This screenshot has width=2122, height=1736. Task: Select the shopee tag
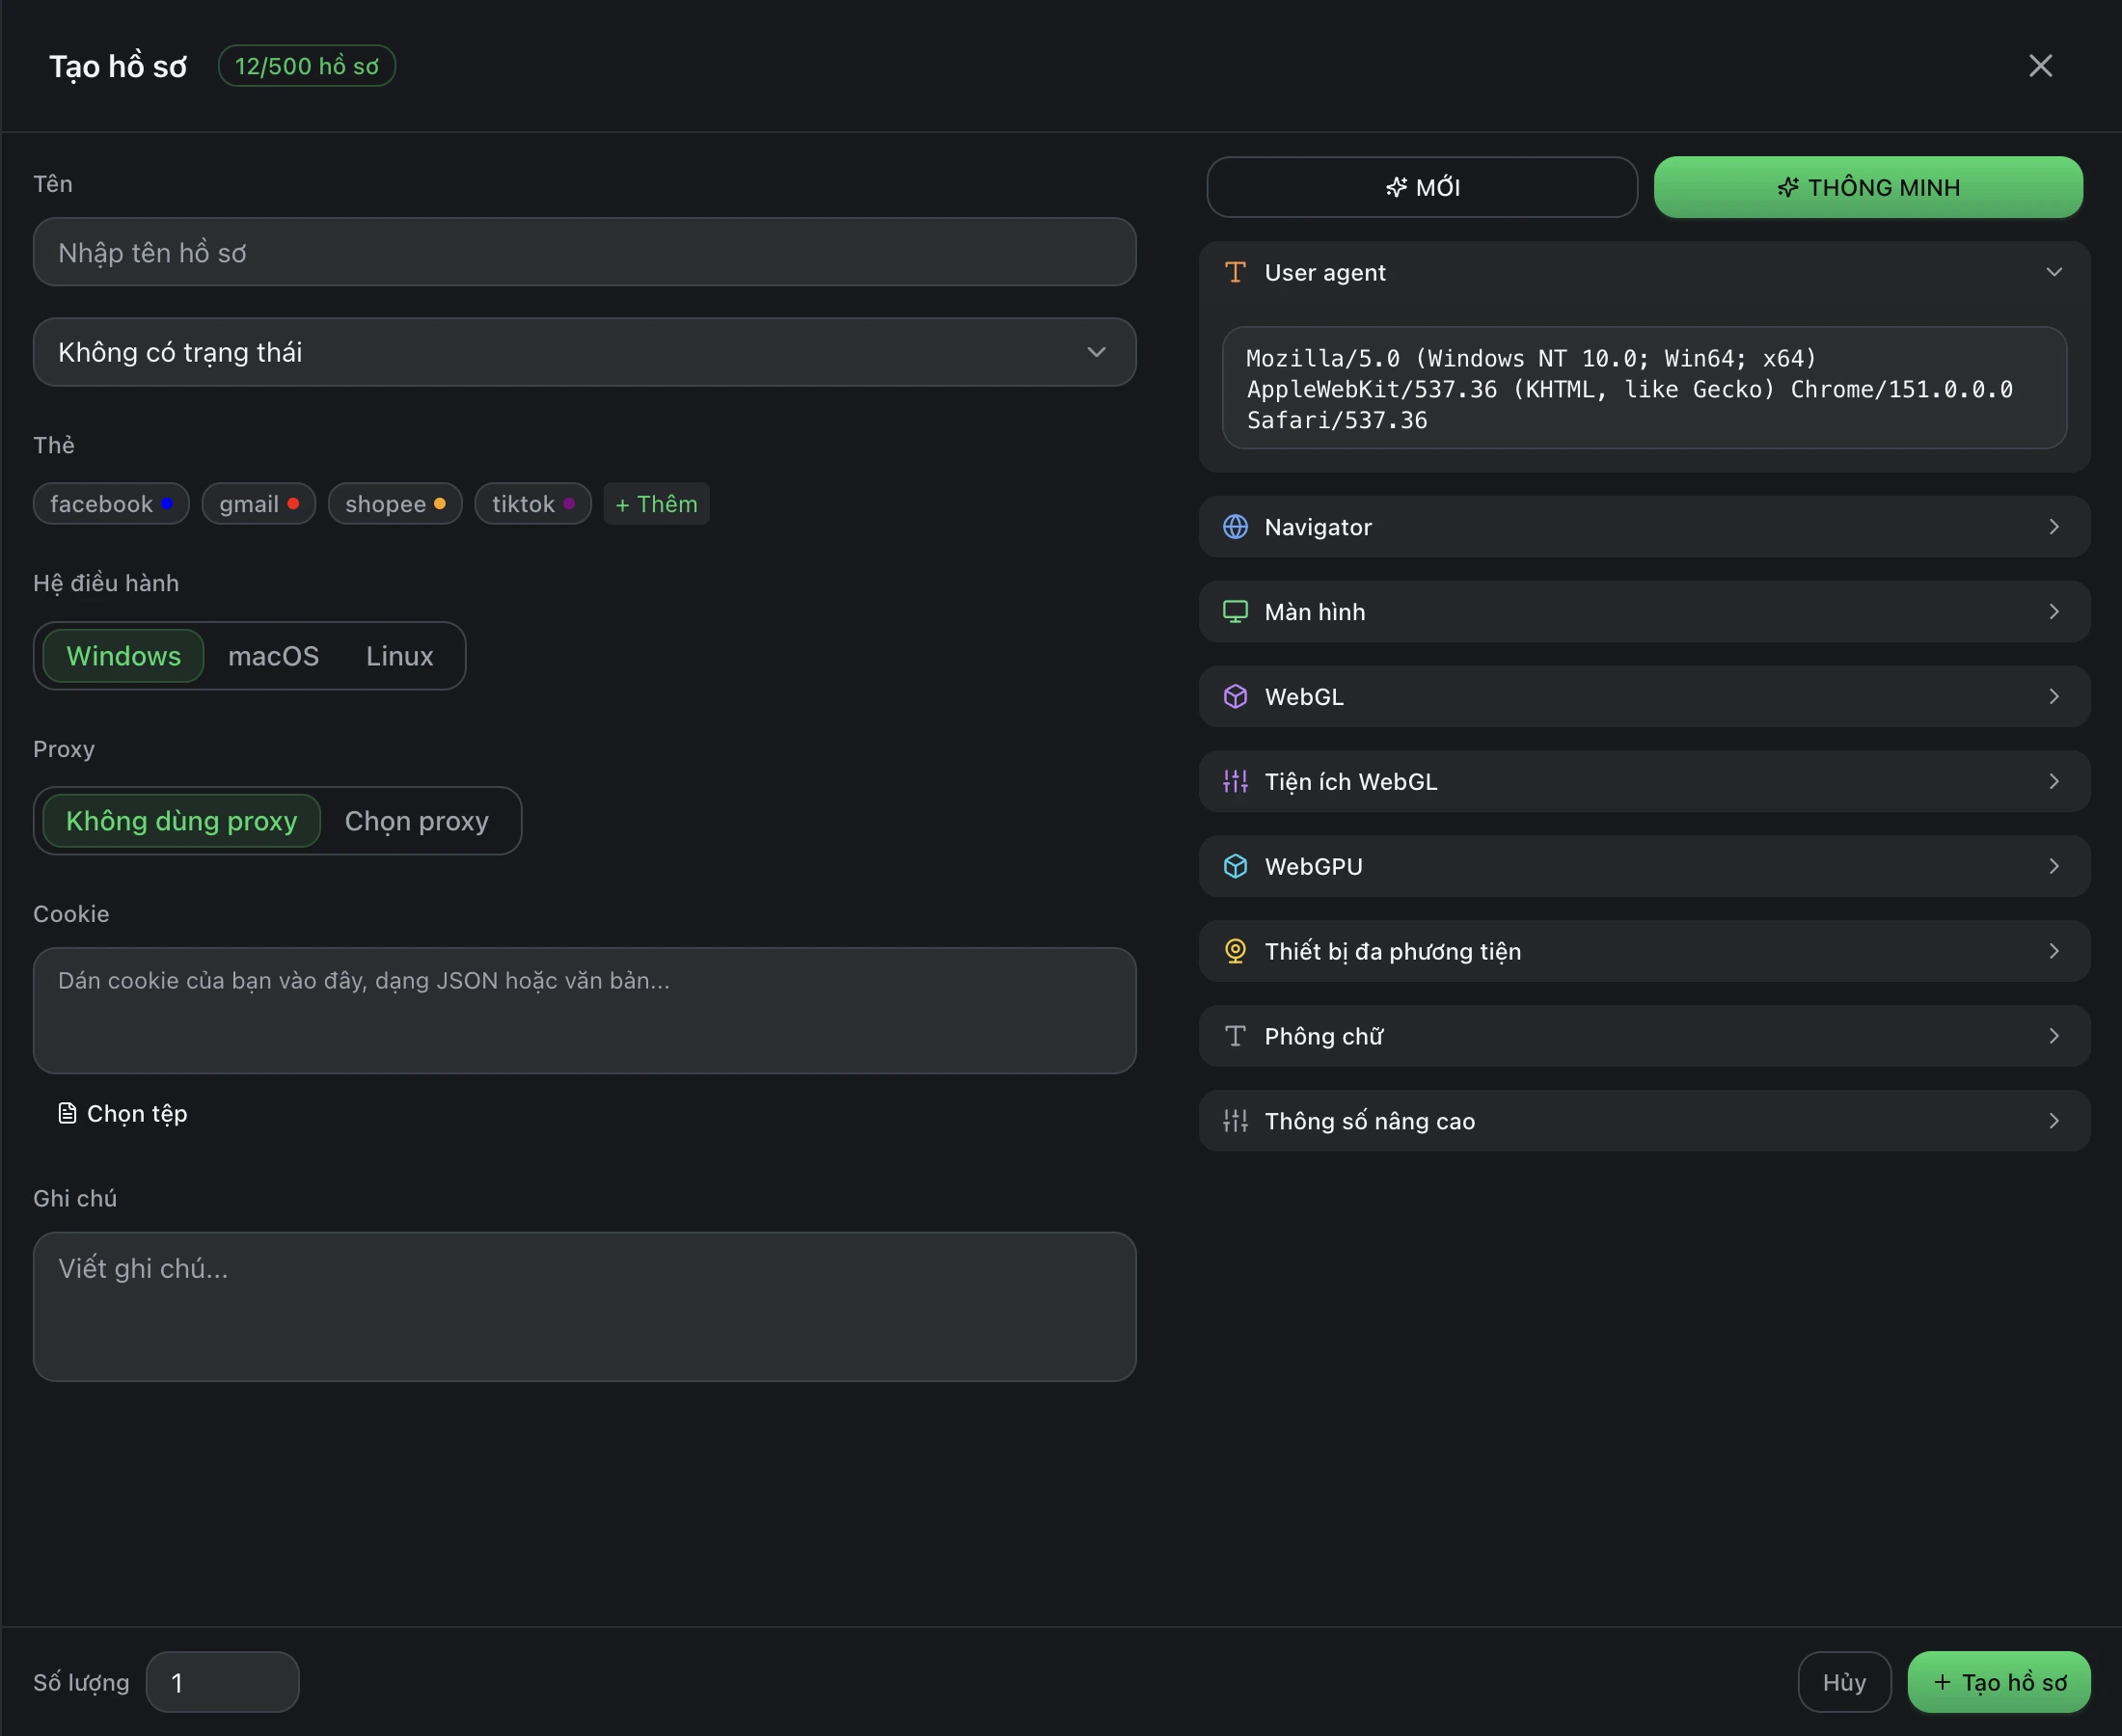395,504
